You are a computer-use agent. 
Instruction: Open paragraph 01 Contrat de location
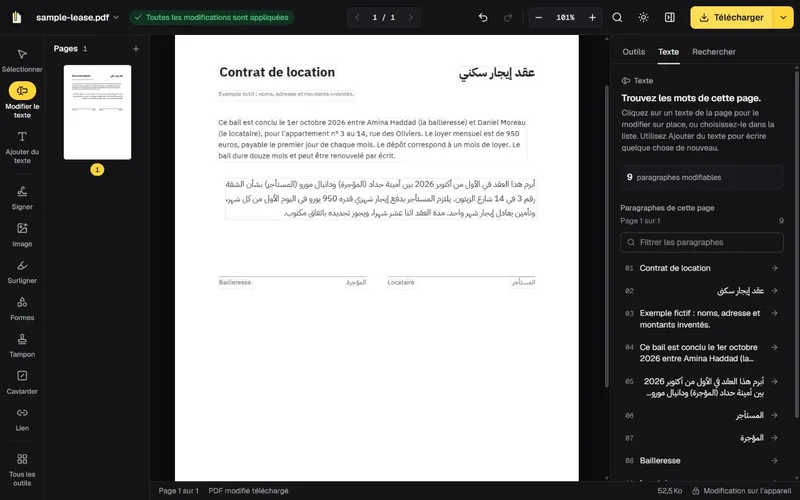[702, 268]
